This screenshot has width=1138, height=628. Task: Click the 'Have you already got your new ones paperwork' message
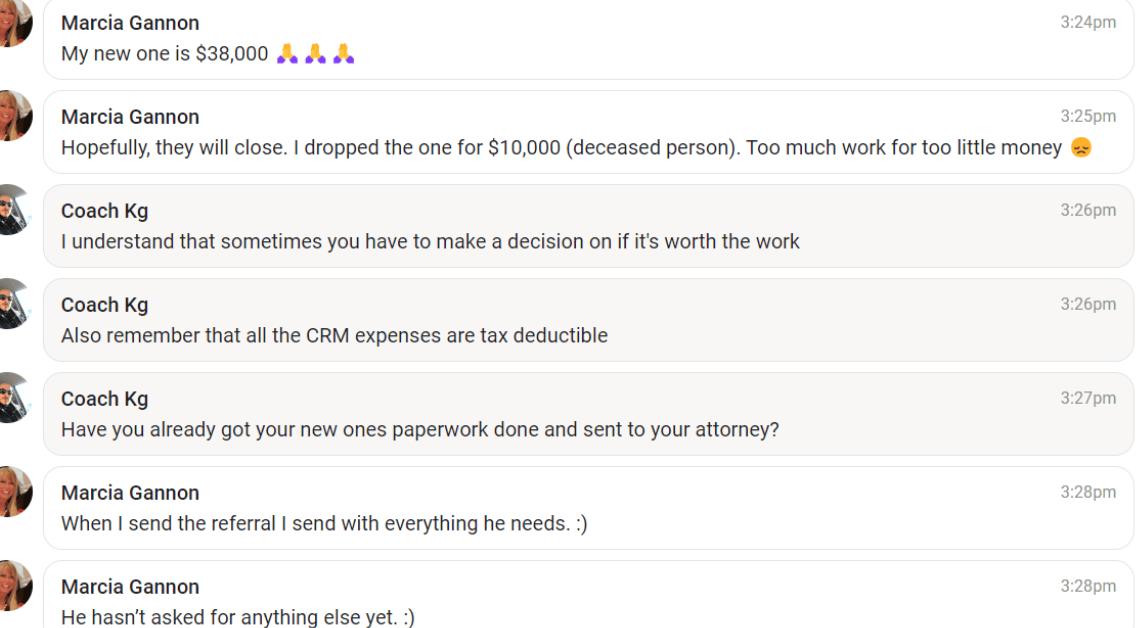(x=419, y=430)
